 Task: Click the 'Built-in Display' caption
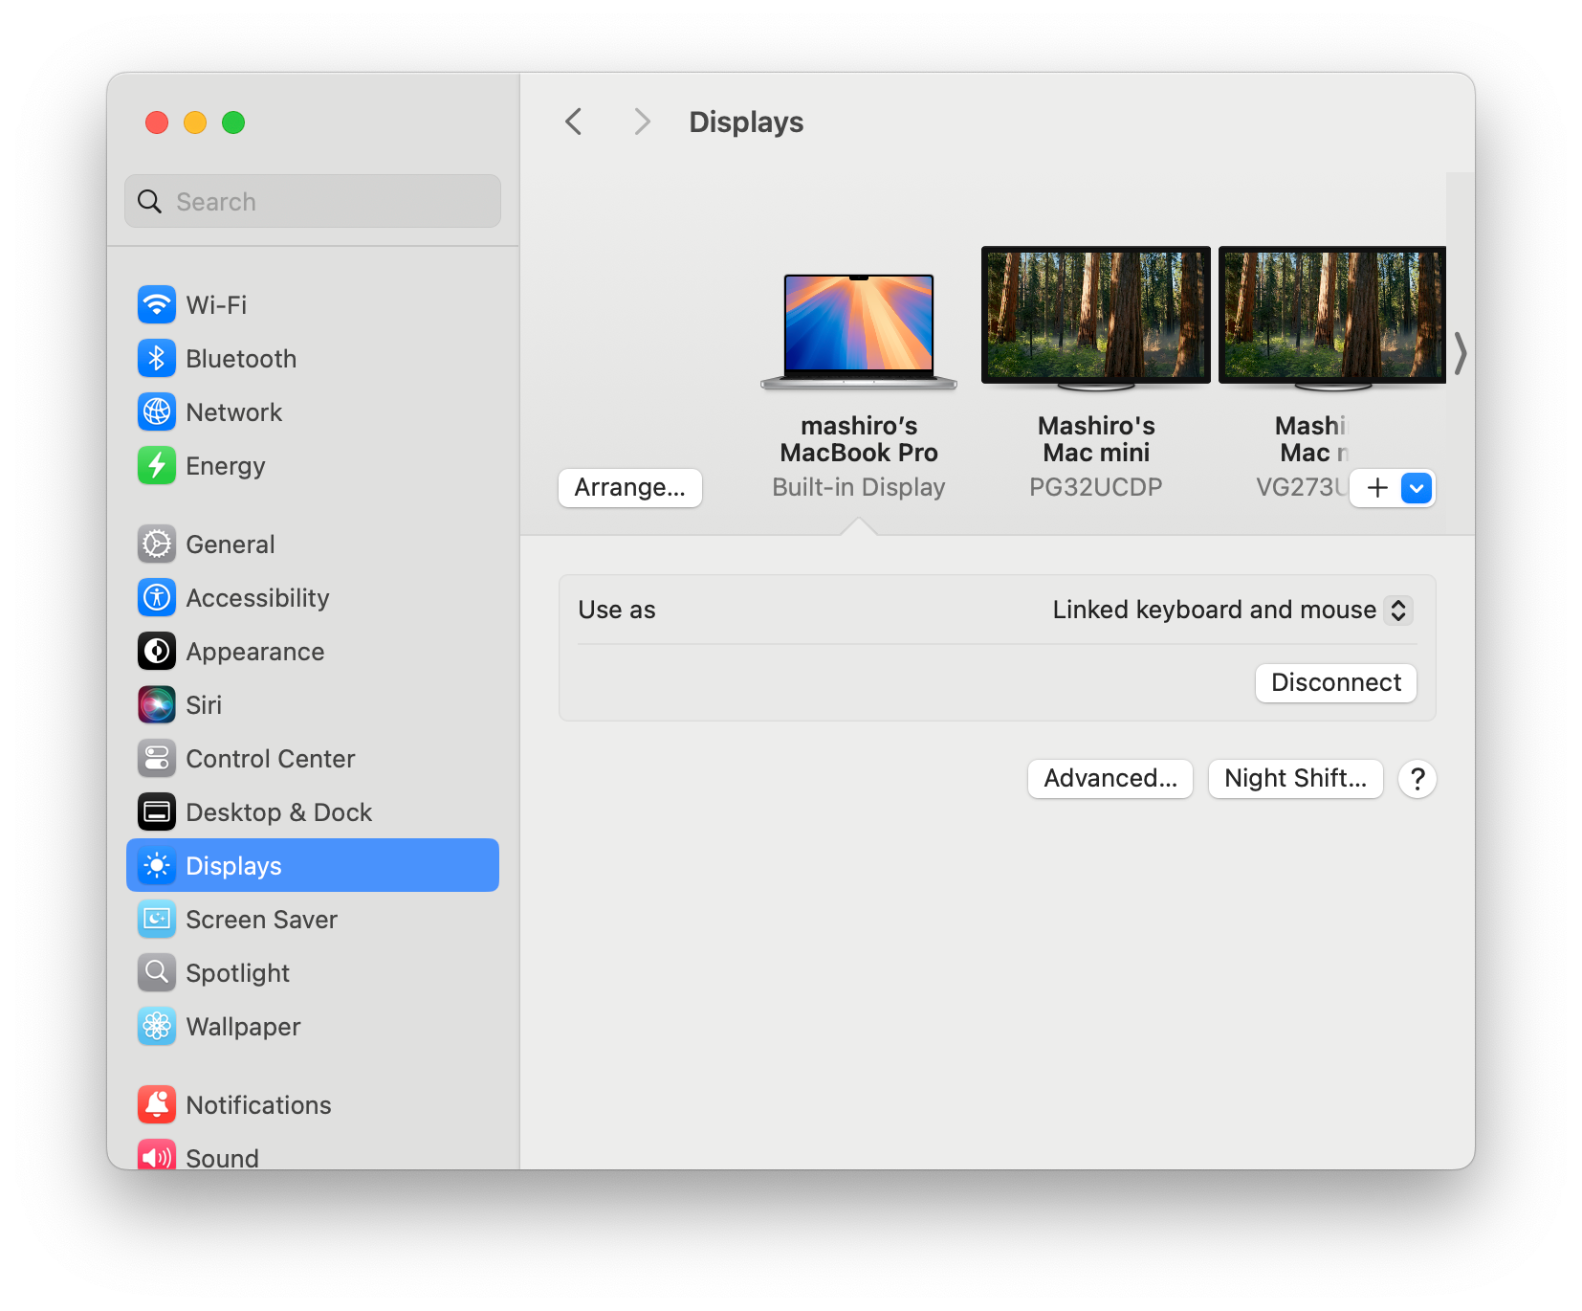[x=858, y=488]
